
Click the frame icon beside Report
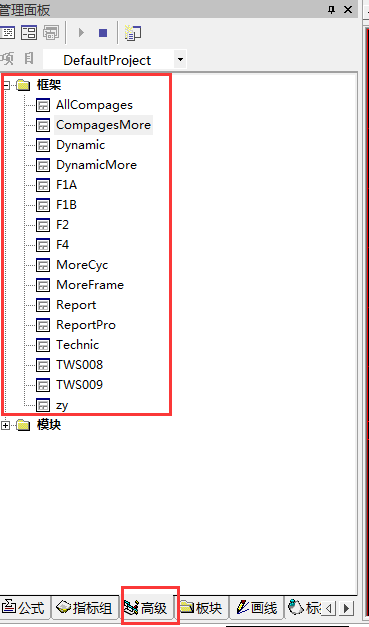43,305
